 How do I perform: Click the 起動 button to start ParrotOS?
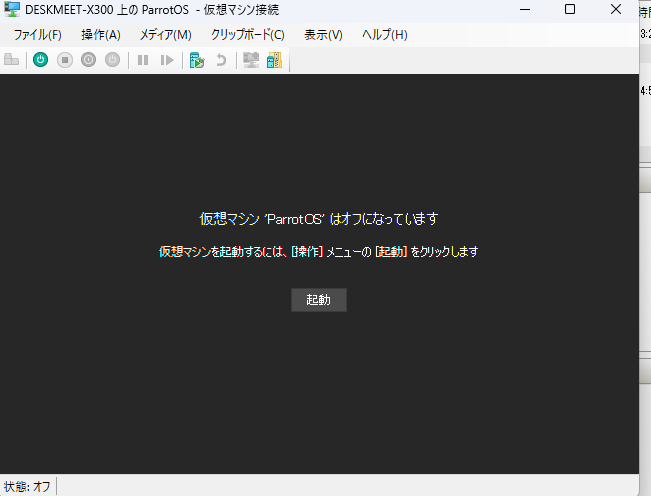tap(318, 300)
